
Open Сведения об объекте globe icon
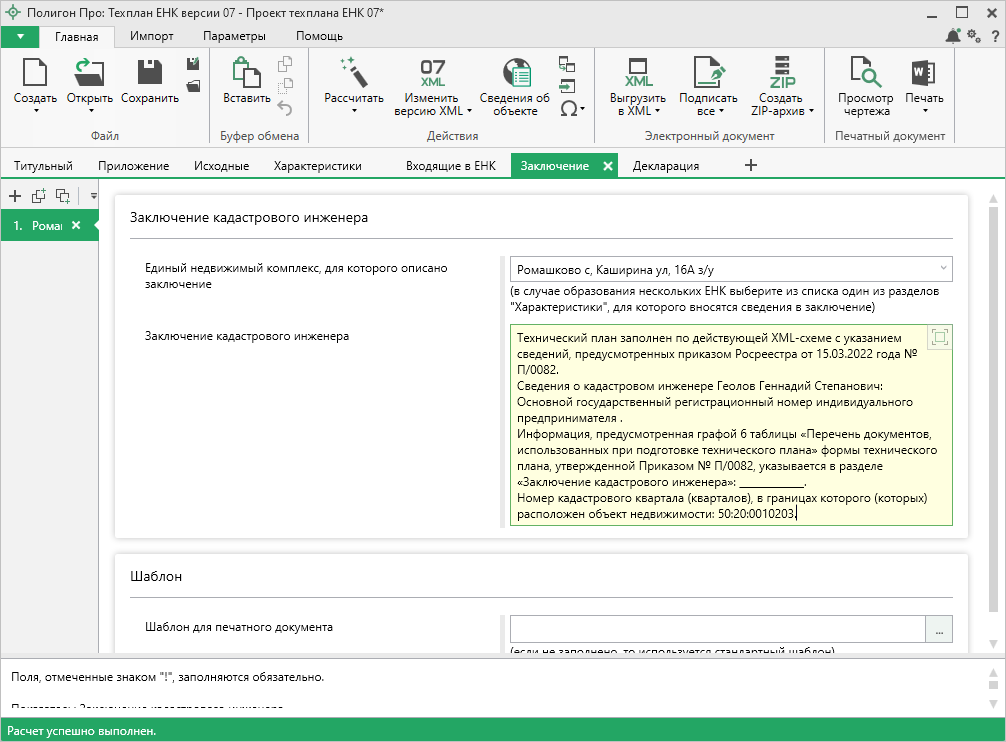(515, 72)
